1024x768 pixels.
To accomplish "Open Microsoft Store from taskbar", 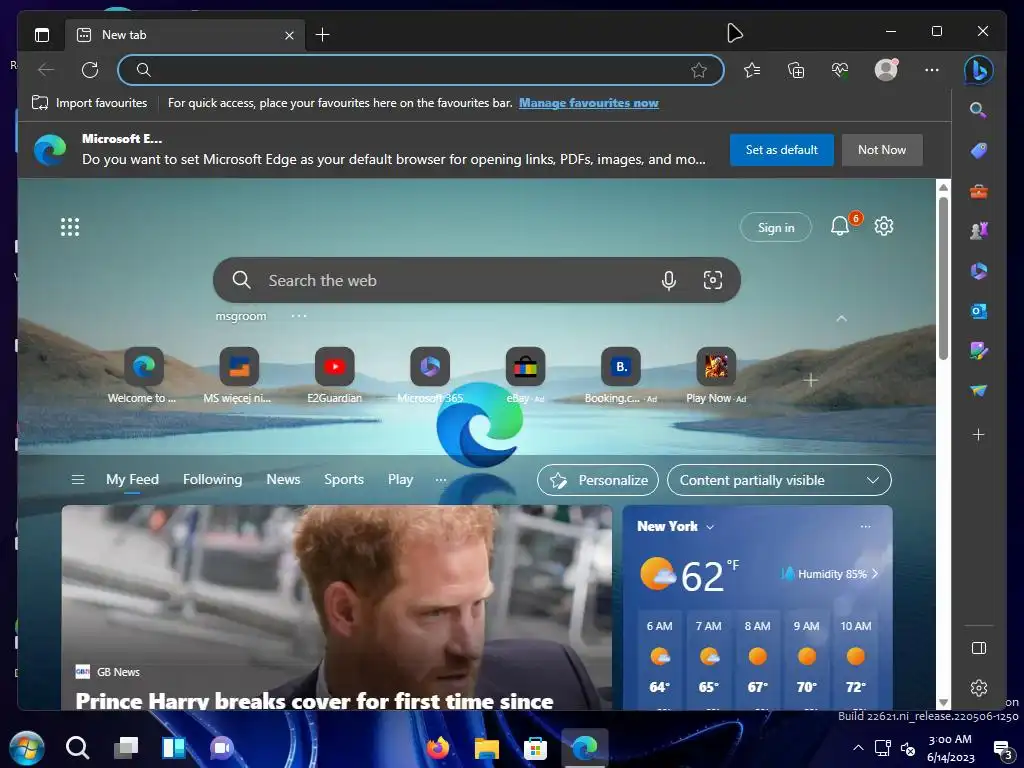I will pyautogui.click(x=535, y=748).
